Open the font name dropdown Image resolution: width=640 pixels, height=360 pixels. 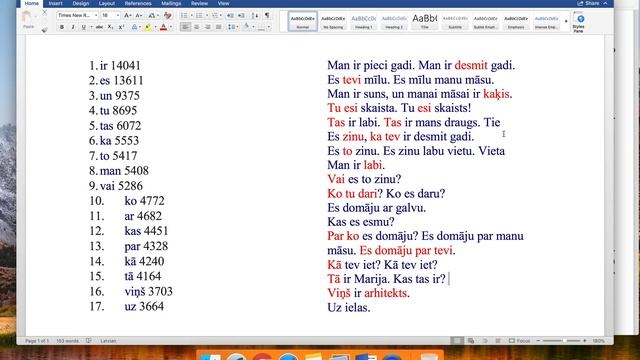96,16
